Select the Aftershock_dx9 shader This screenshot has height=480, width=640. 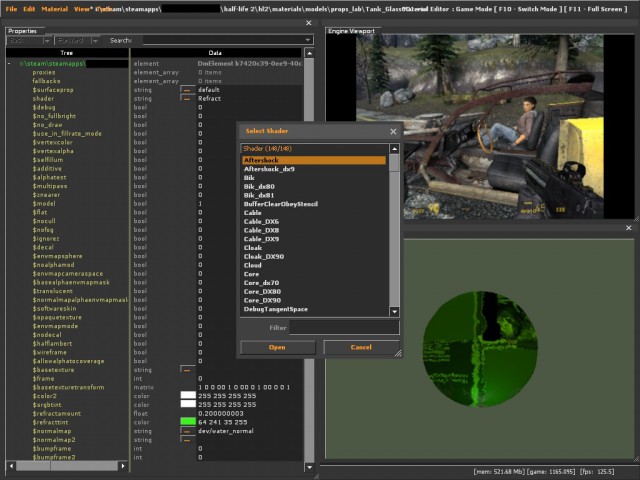pos(313,169)
